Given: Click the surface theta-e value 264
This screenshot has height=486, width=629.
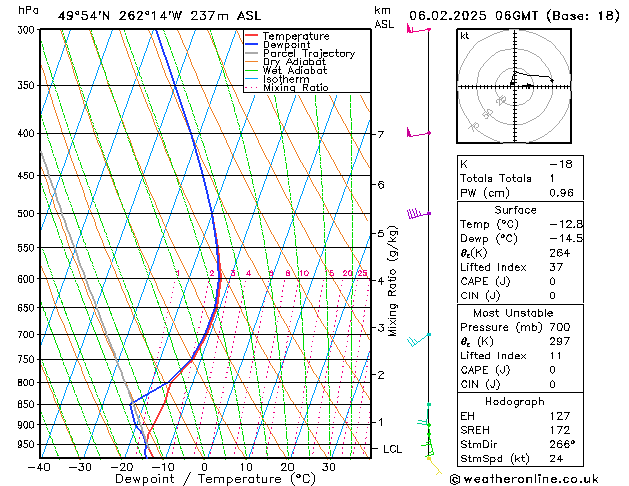Looking at the screenshot, I should (x=560, y=253).
